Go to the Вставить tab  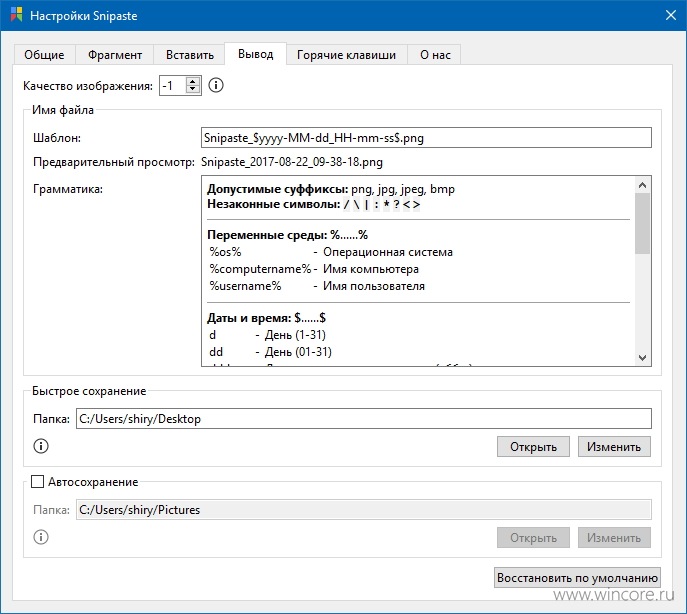[190, 55]
